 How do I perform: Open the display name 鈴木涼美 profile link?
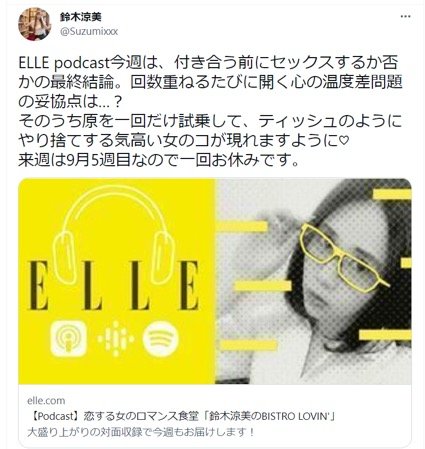coord(81,17)
